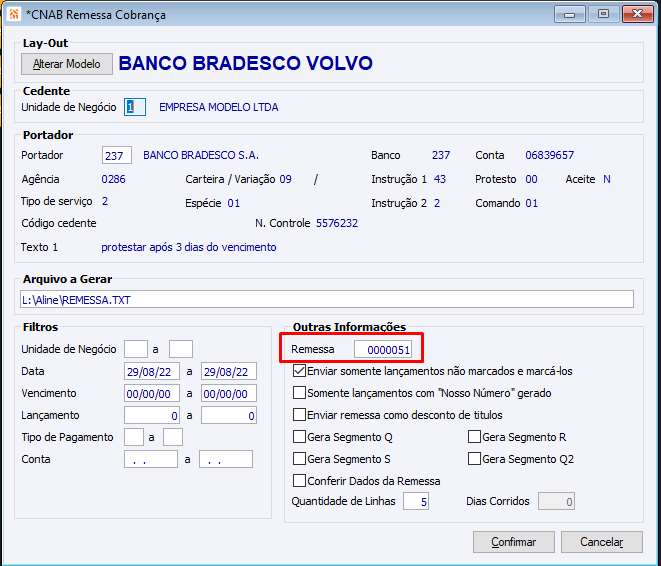Click the Protesto value 00
Image resolution: width=661 pixels, height=566 pixels.
[531, 179]
